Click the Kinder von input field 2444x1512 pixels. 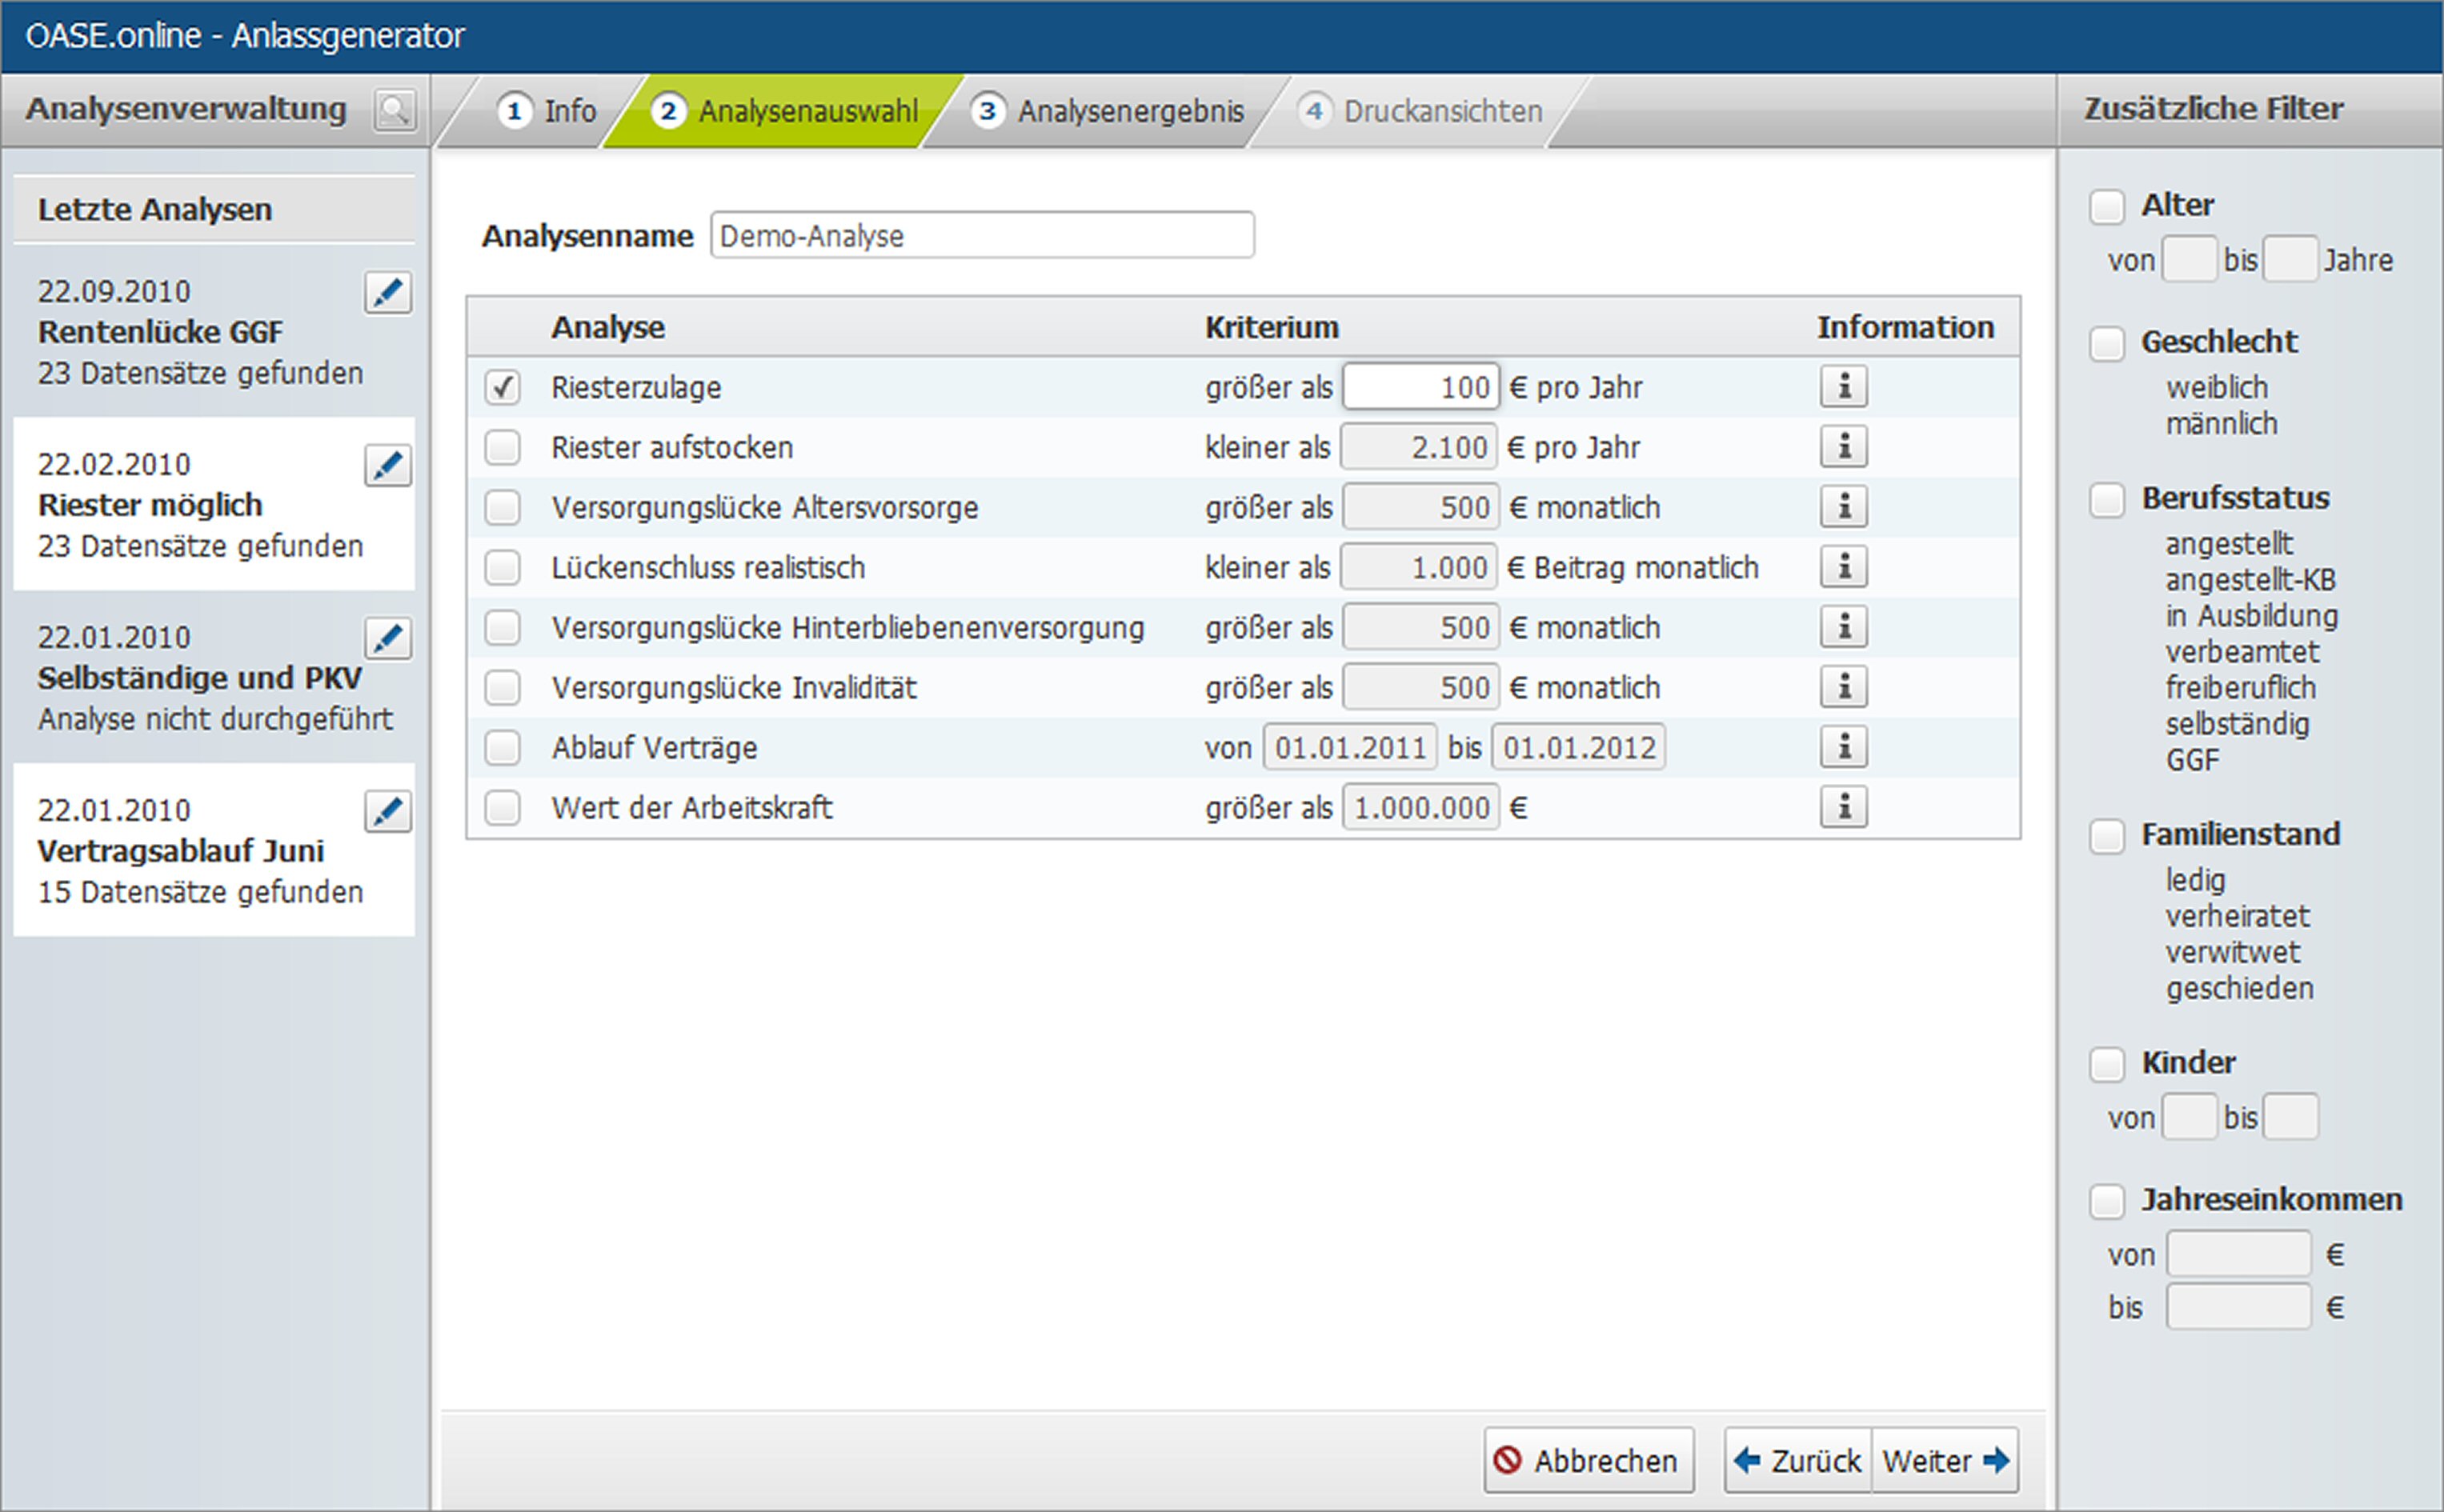[2189, 1116]
